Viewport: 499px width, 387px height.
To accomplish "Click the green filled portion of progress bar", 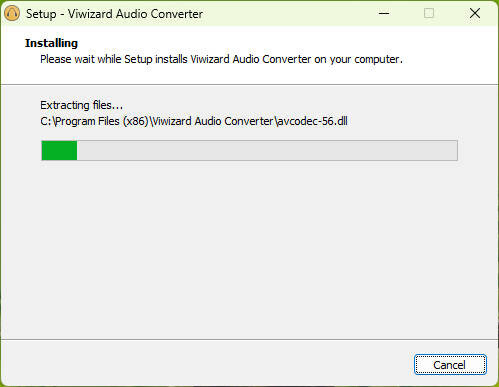I will (x=59, y=150).
